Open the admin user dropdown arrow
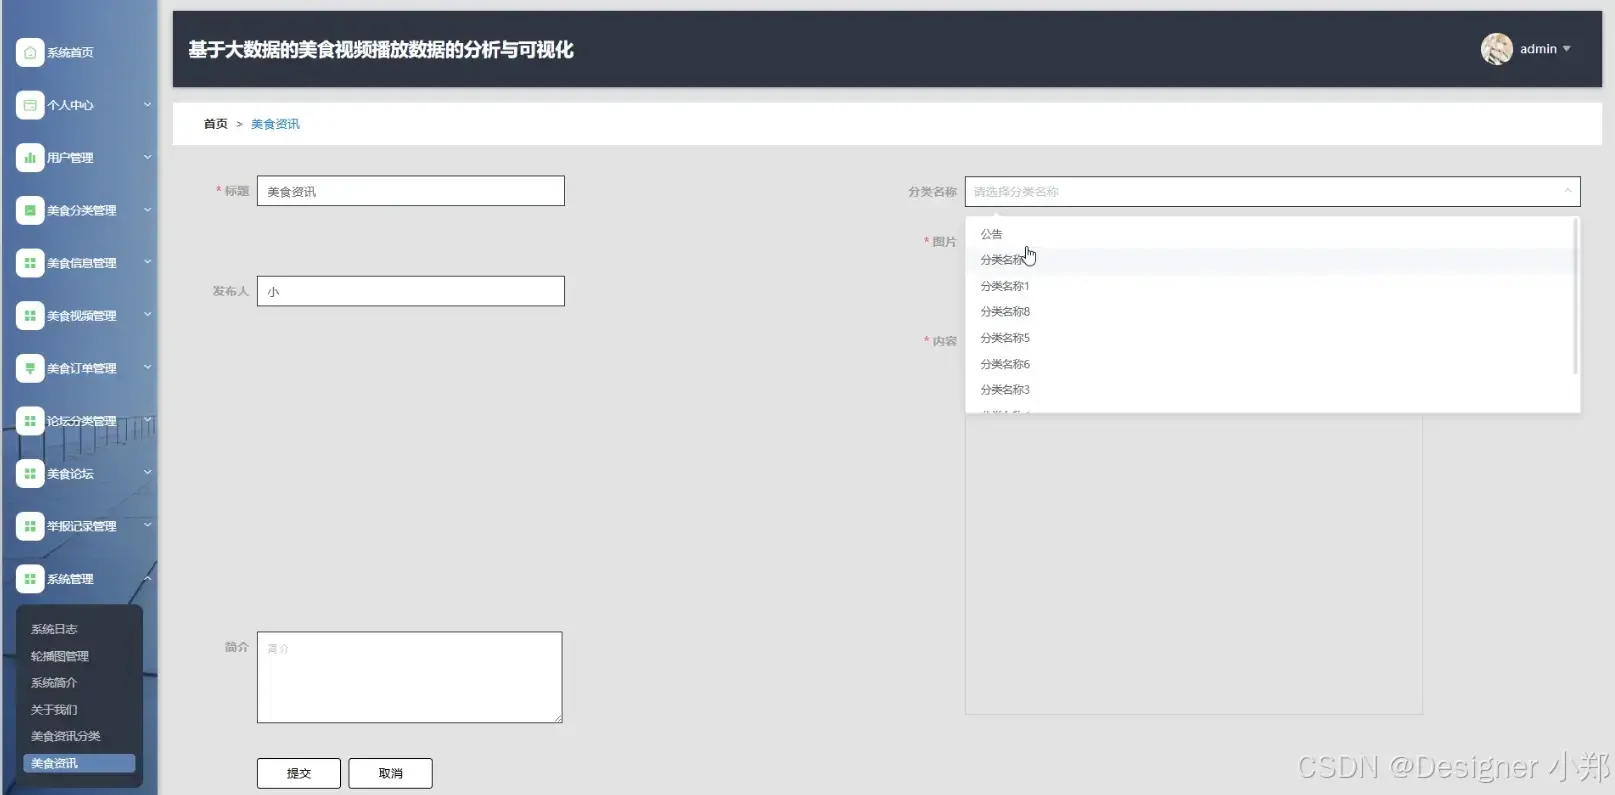1615x795 pixels. coord(1566,49)
